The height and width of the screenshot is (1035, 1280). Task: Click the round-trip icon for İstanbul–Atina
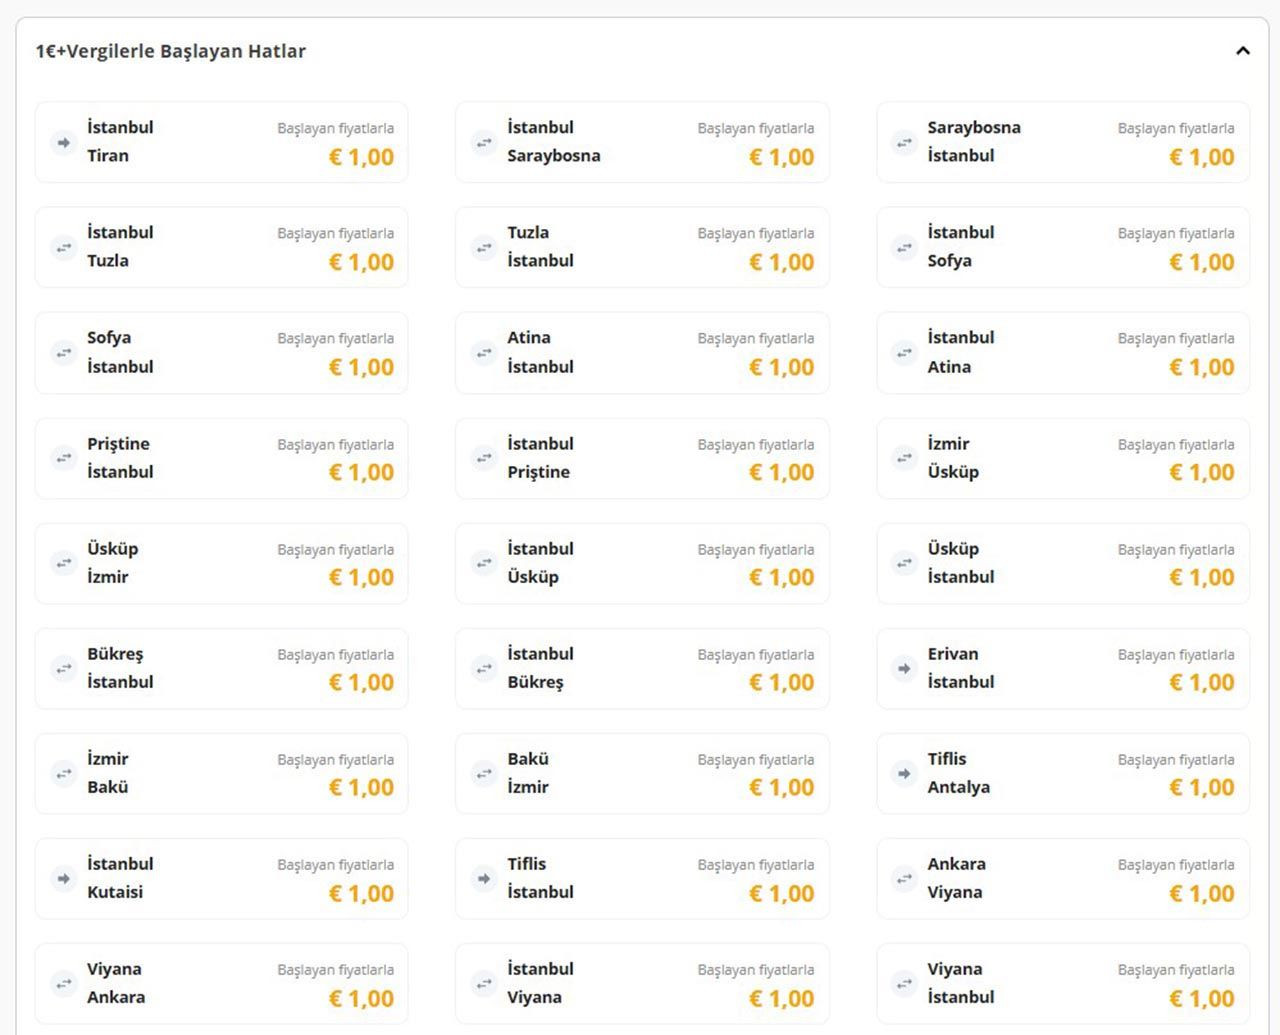click(x=904, y=353)
